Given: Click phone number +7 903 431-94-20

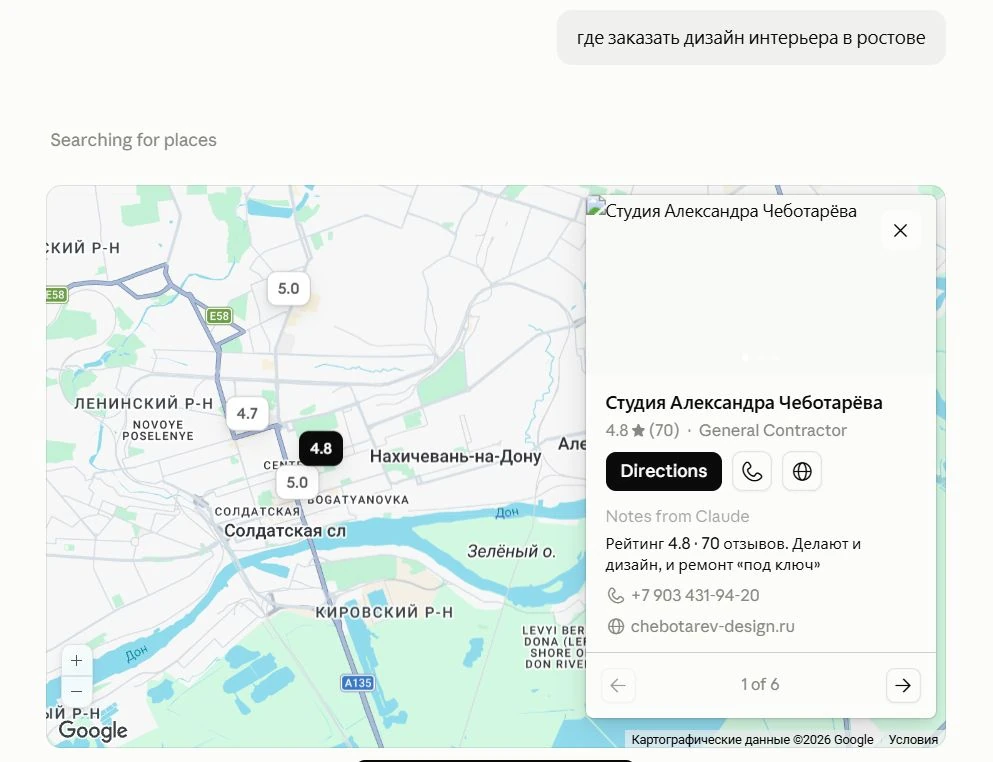Looking at the screenshot, I should tap(695, 595).
